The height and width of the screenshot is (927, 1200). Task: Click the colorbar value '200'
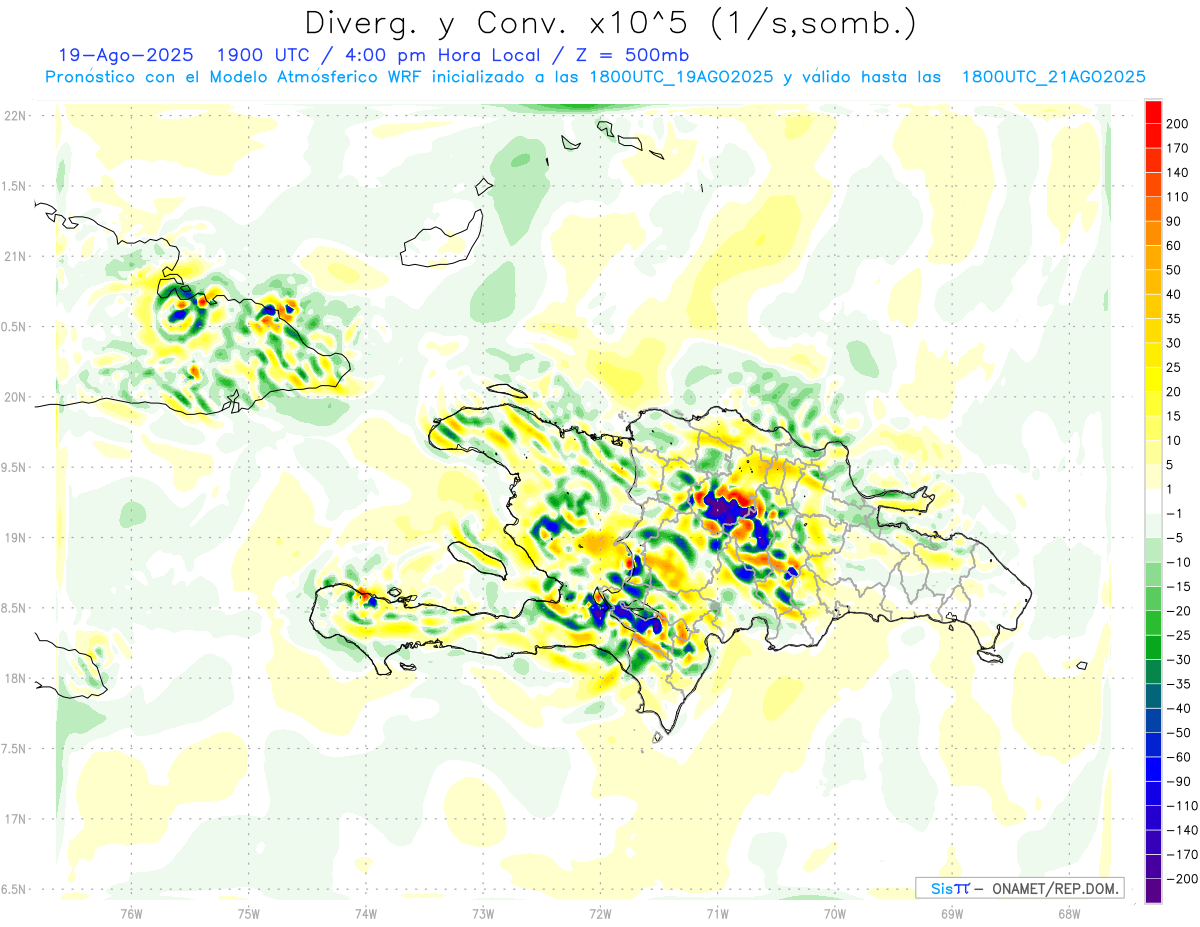coord(1179,123)
